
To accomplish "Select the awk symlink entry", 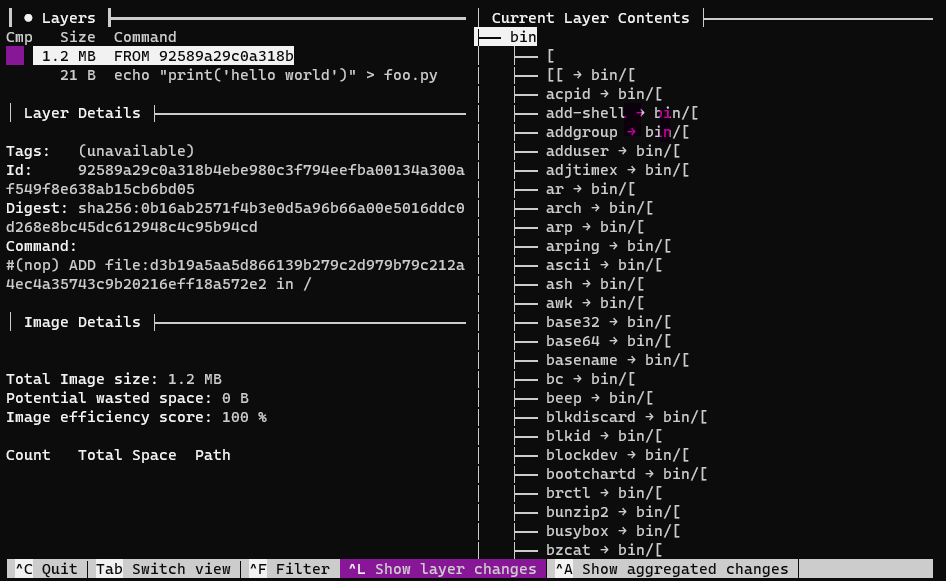I will [558, 302].
